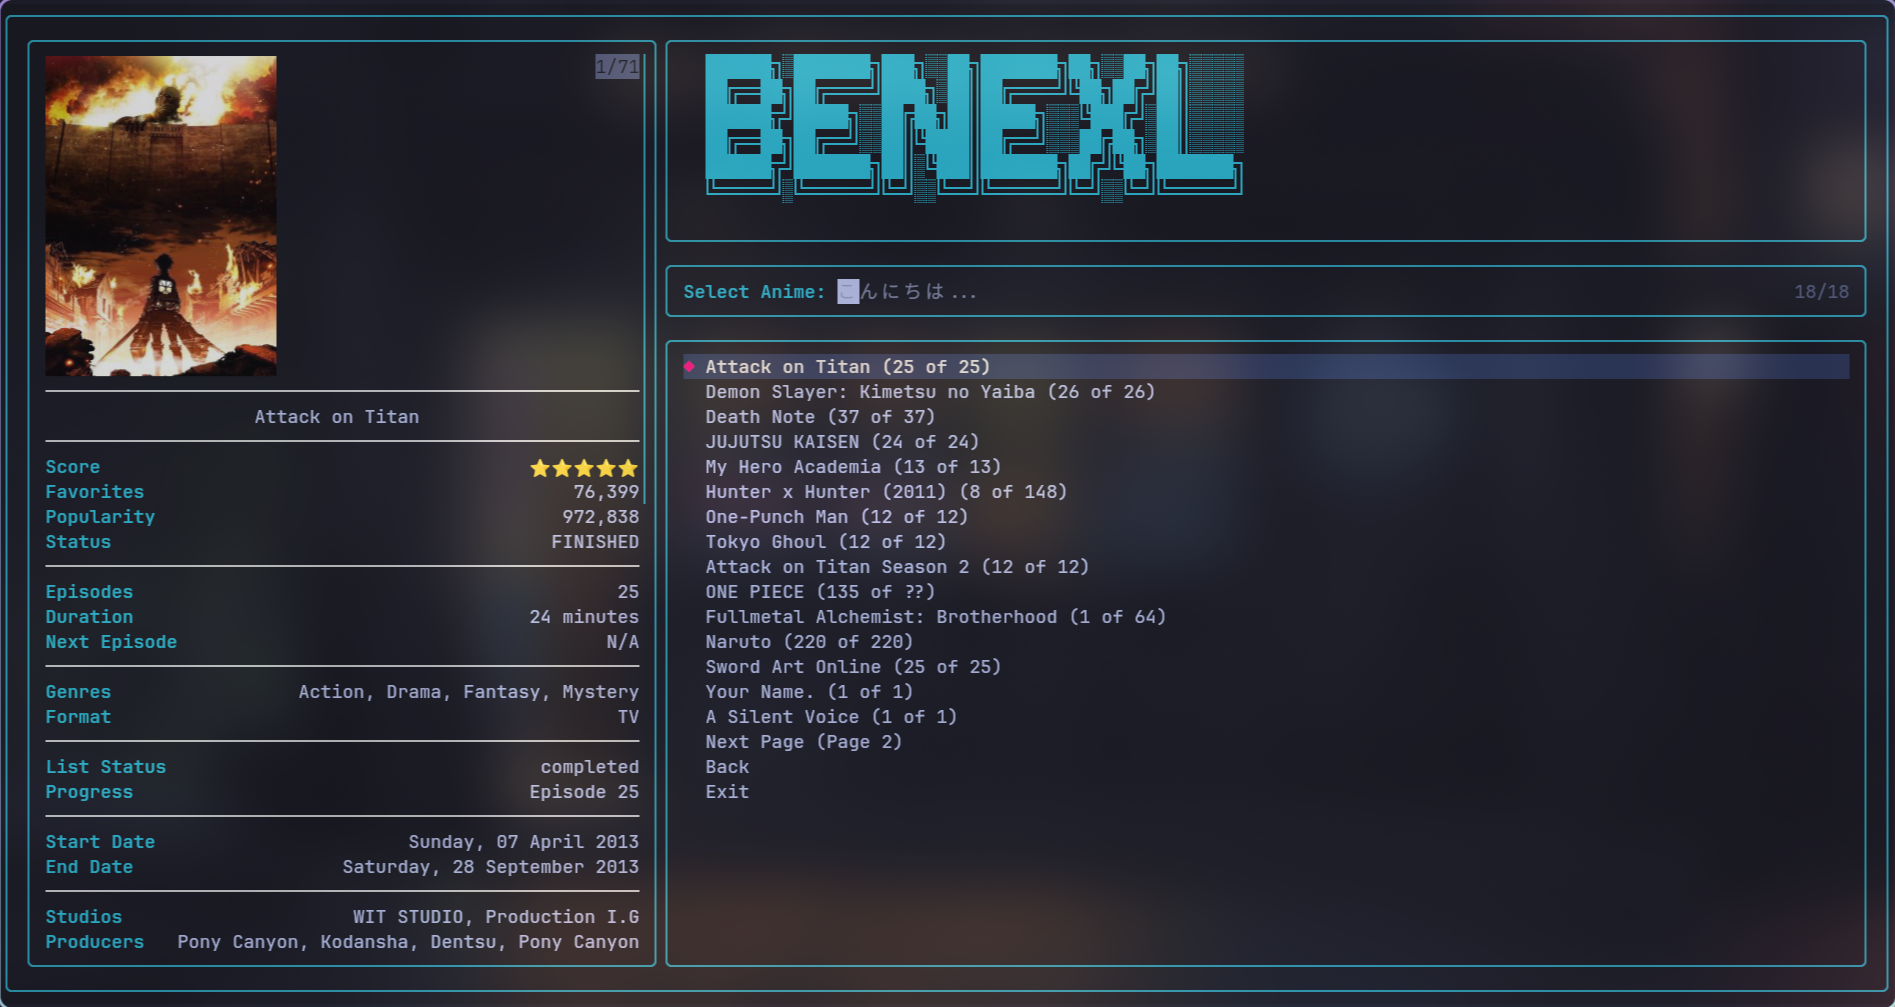Screen dimensions: 1895x1007
Task: Focus the Select Anime search field
Action: tap(1266, 292)
